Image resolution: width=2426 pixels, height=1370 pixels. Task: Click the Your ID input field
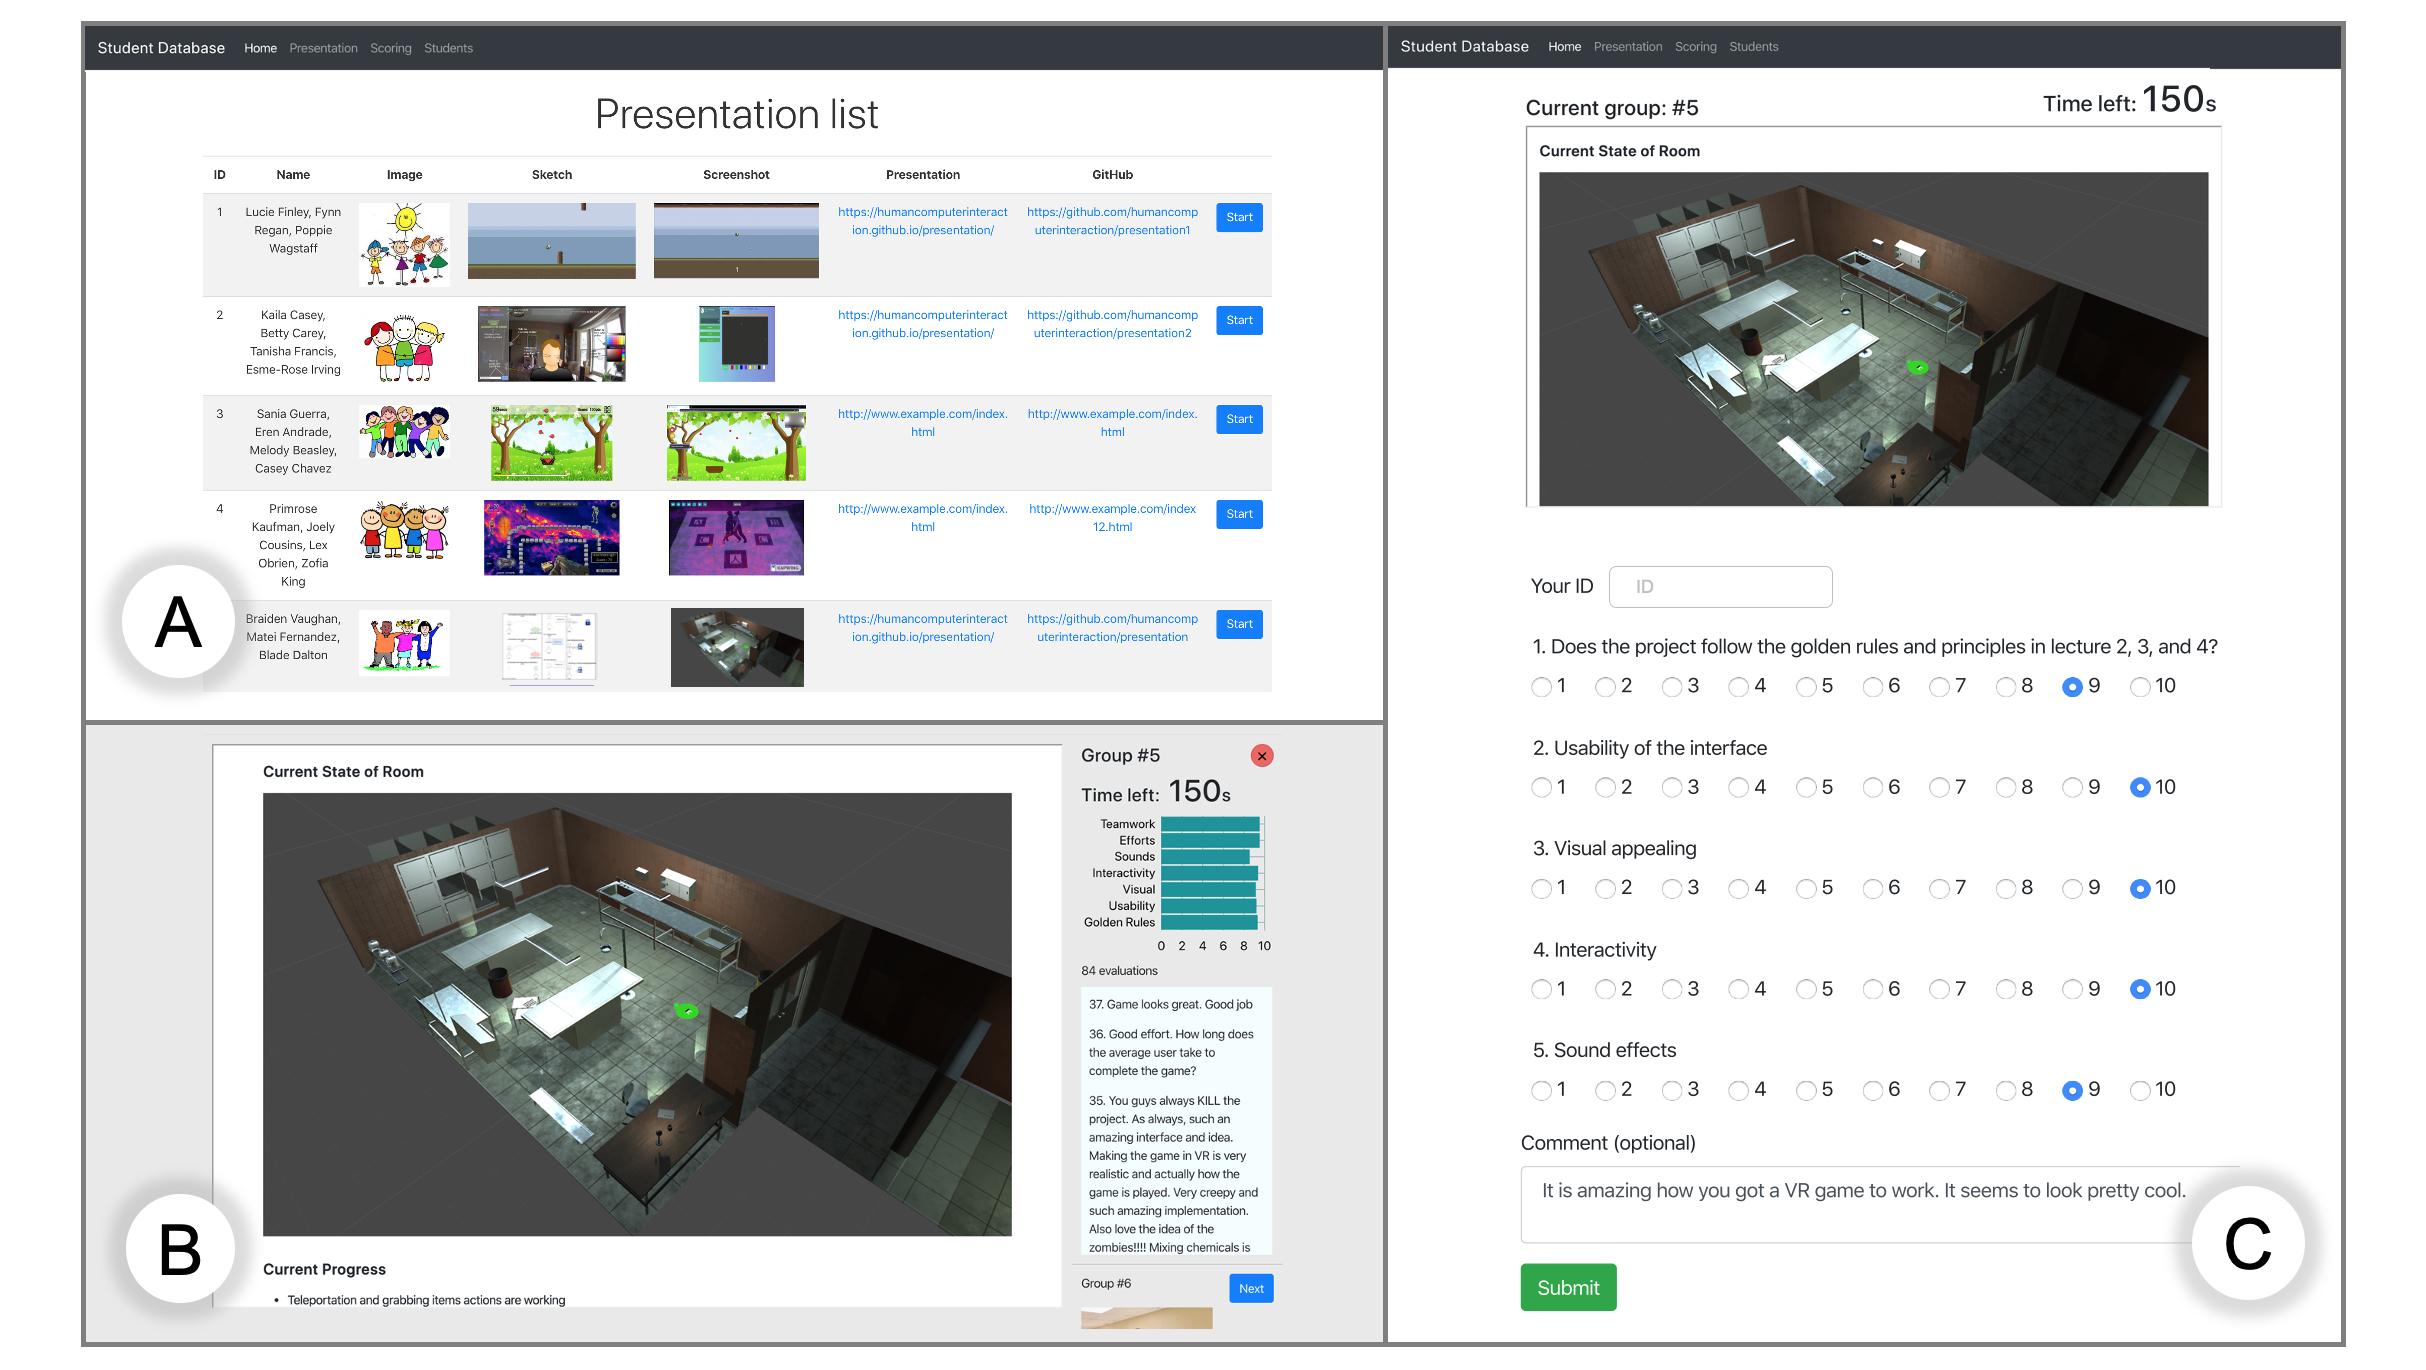(1720, 587)
